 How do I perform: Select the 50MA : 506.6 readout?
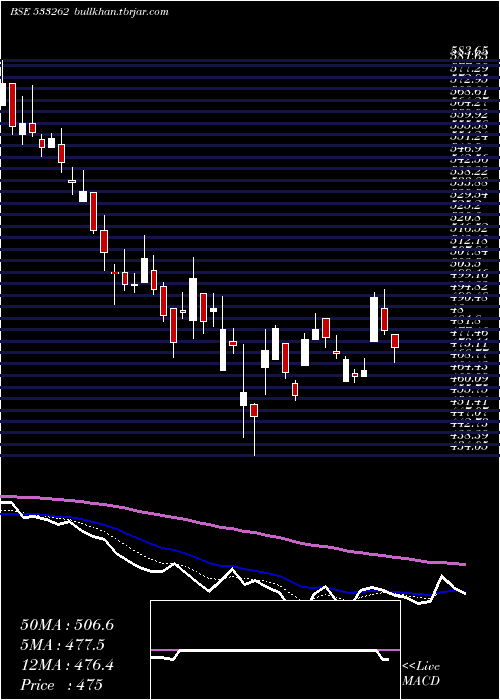coord(67,625)
